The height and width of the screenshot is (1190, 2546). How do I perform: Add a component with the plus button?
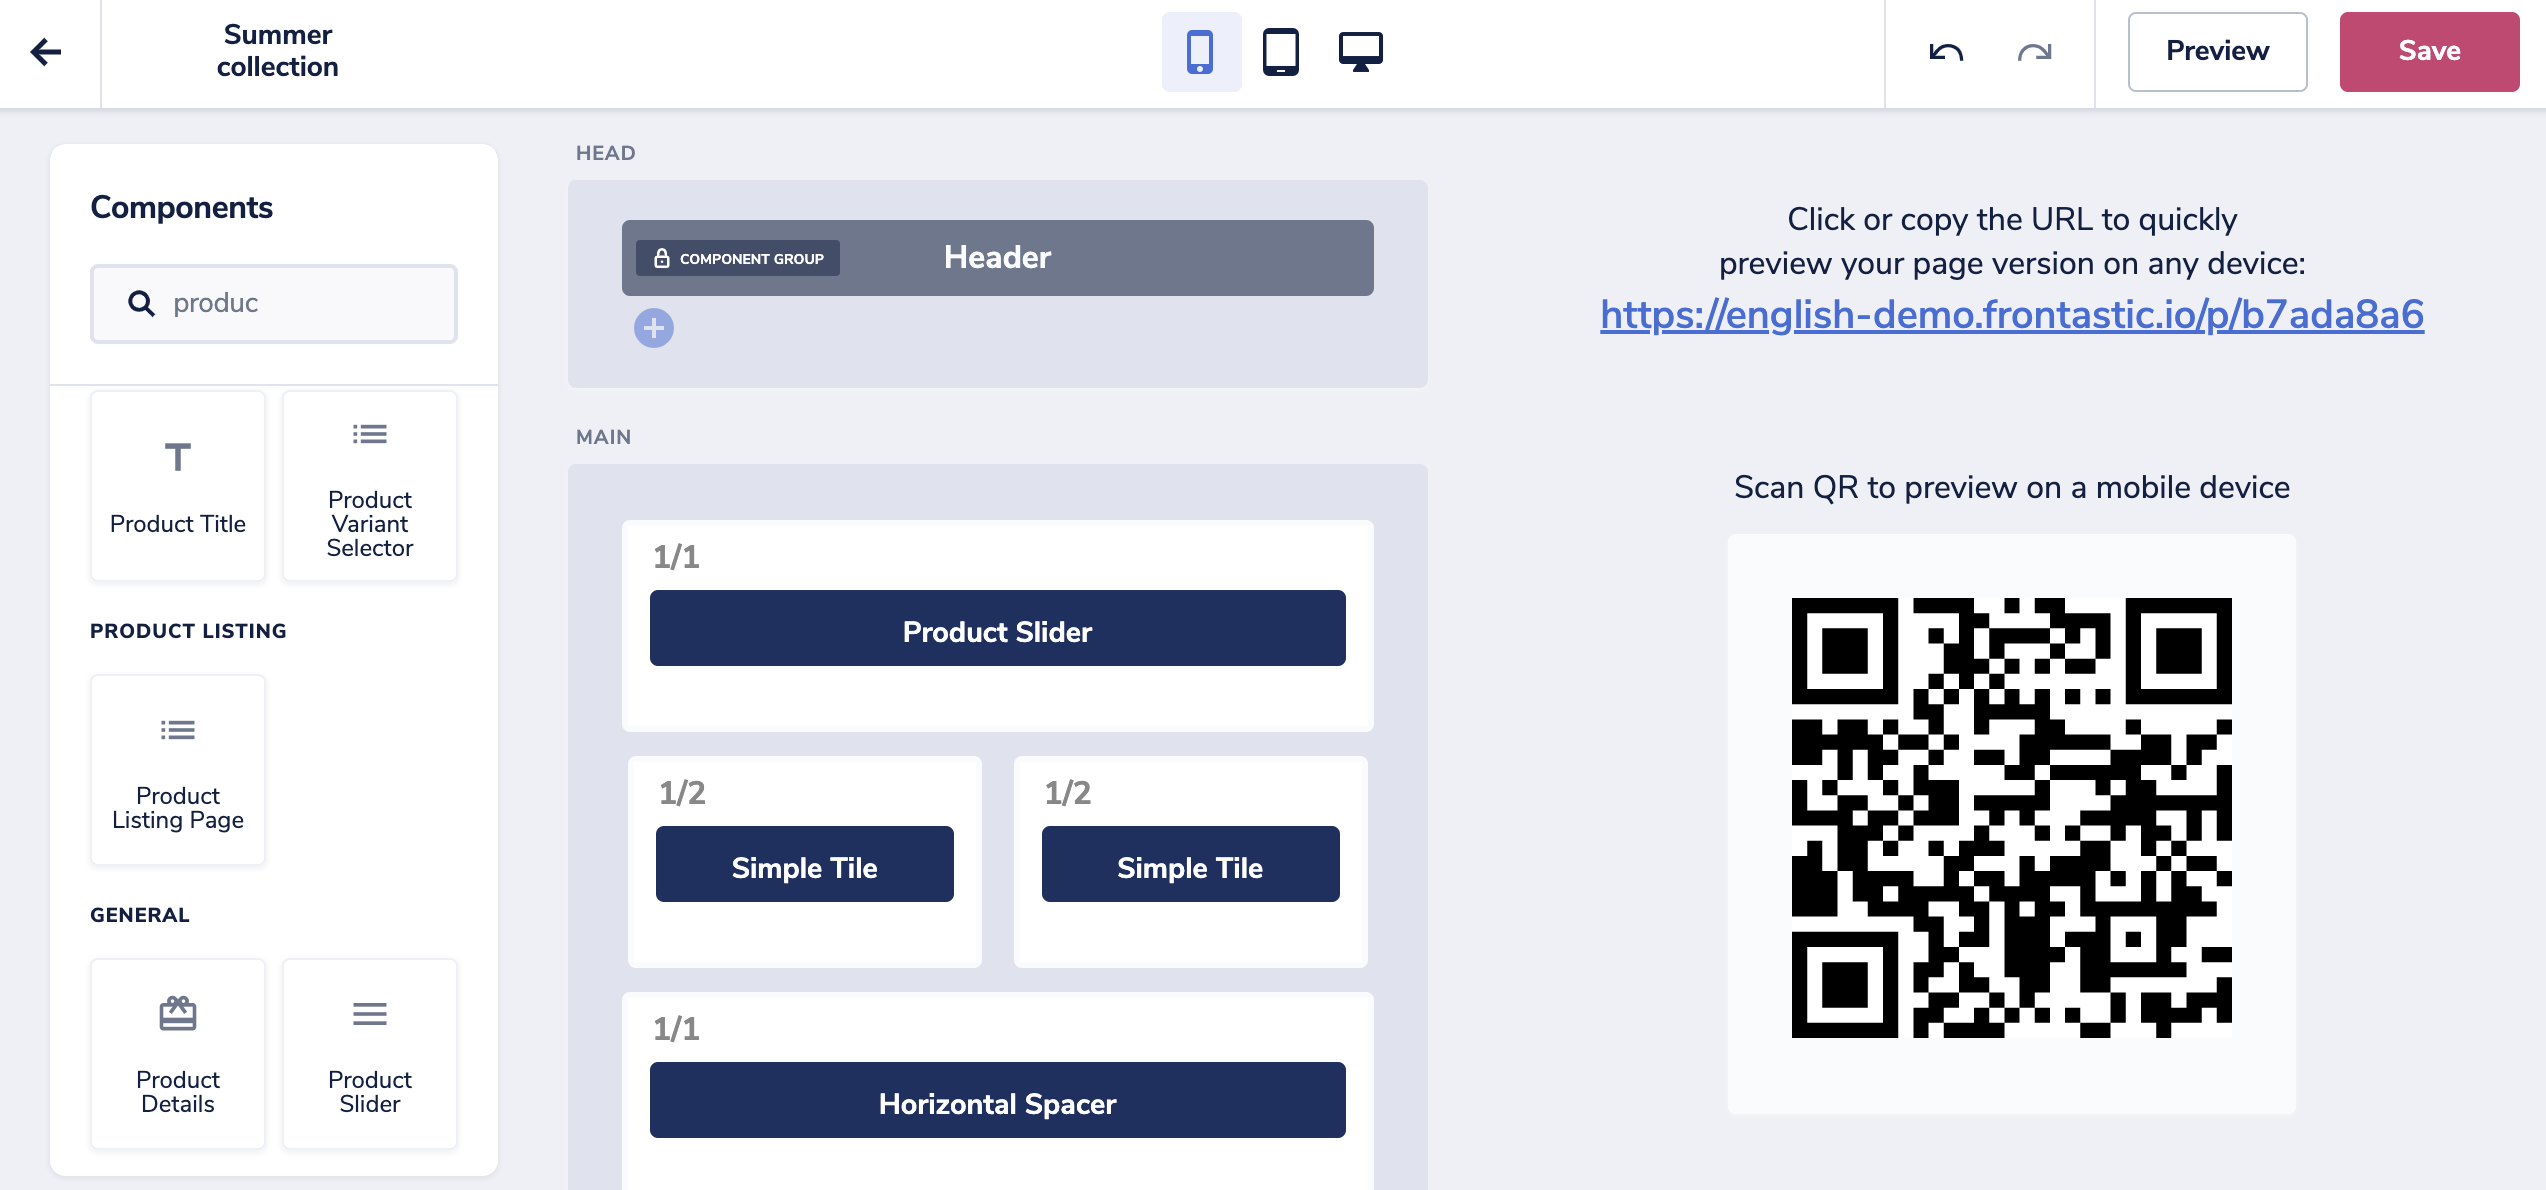point(654,328)
